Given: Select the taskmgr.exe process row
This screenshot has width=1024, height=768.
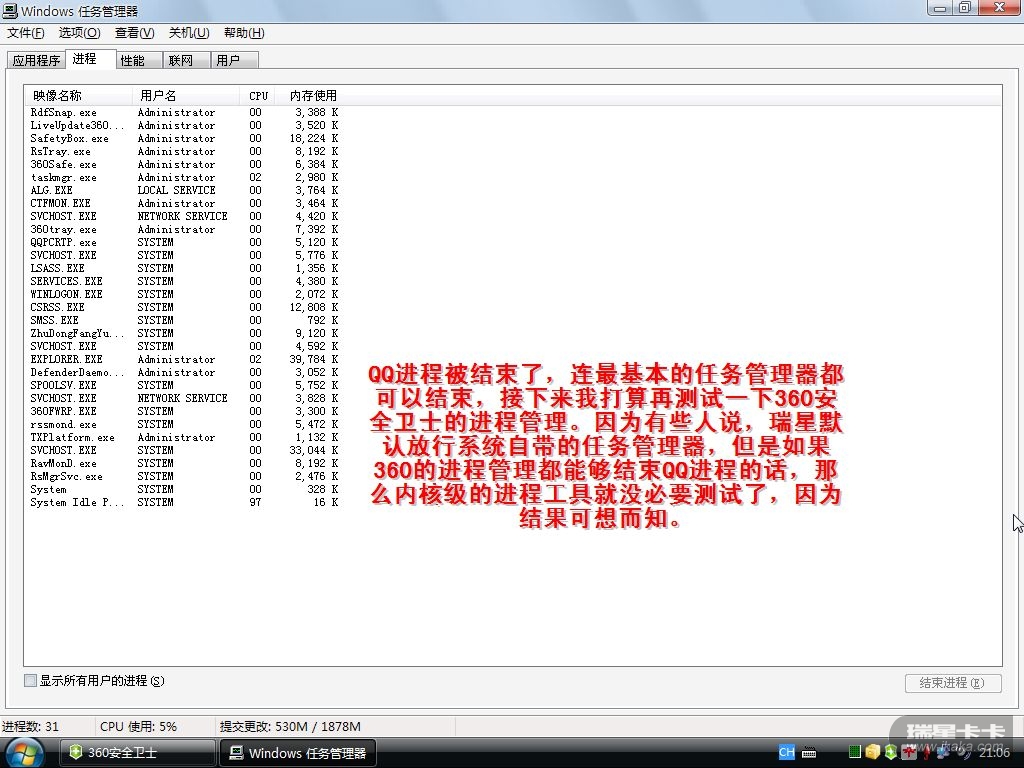Looking at the screenshot, I should pos(184,178).
